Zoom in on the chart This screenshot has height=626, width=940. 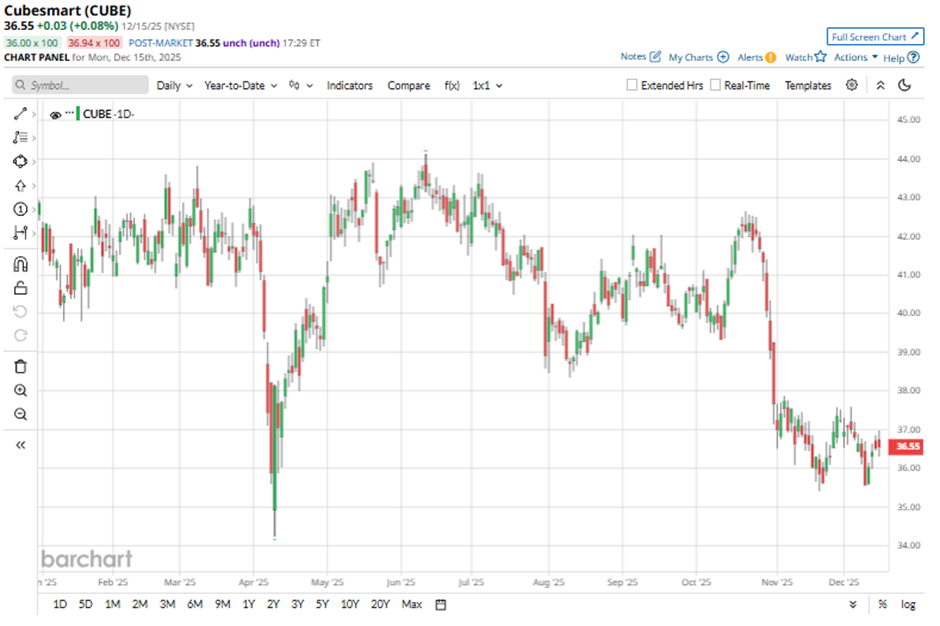pyautogui.click(x=20, y=390)
